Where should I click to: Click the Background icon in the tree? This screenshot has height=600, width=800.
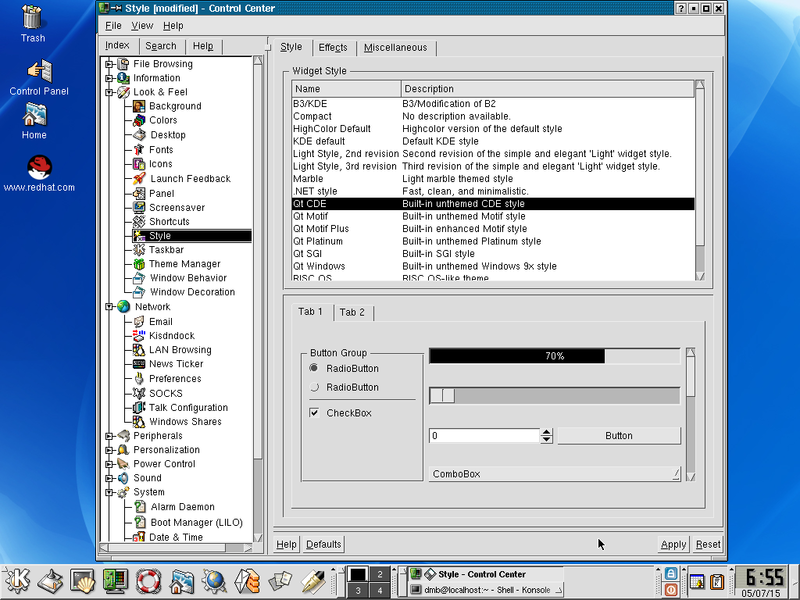click(139, 106)
